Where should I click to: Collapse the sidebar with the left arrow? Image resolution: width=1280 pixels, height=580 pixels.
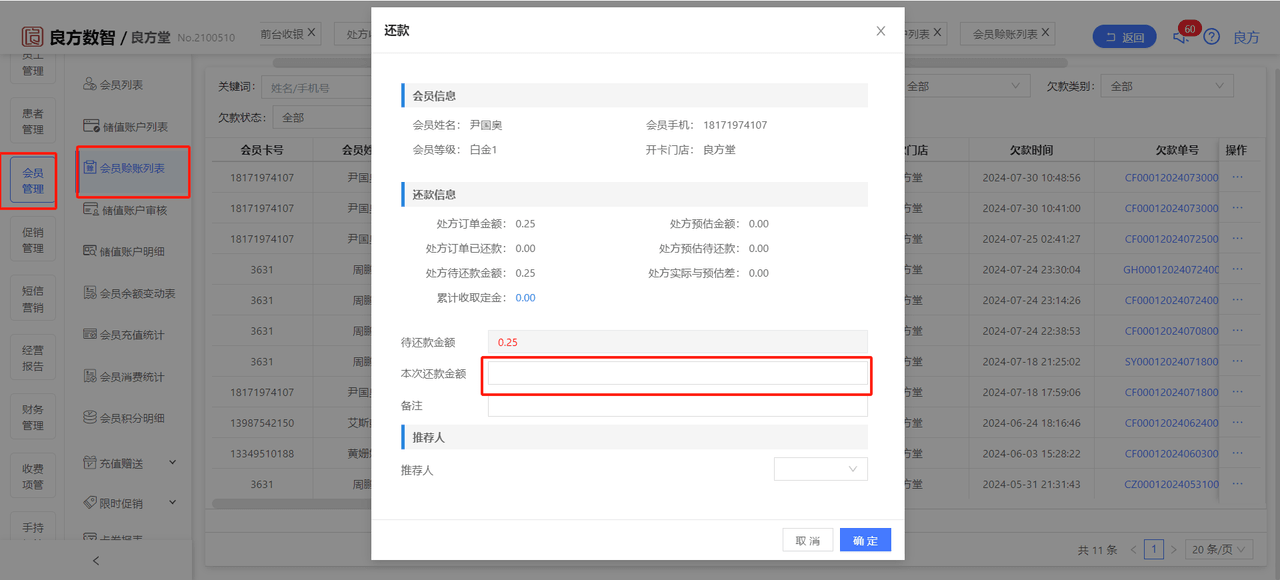[x=96, y=561]
